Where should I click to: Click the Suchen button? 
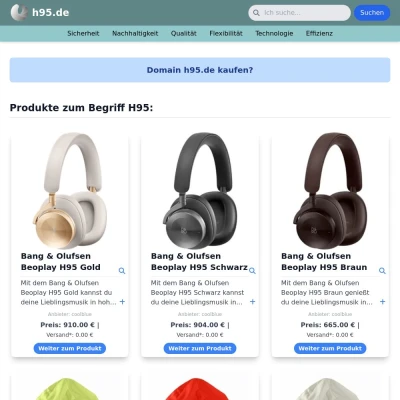[372, 13]
